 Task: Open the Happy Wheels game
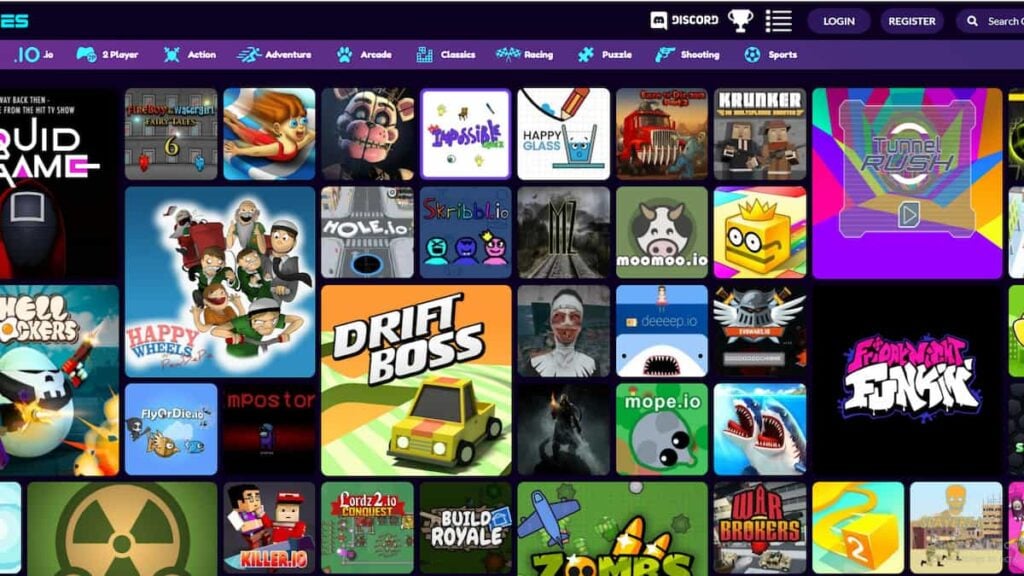220,282
